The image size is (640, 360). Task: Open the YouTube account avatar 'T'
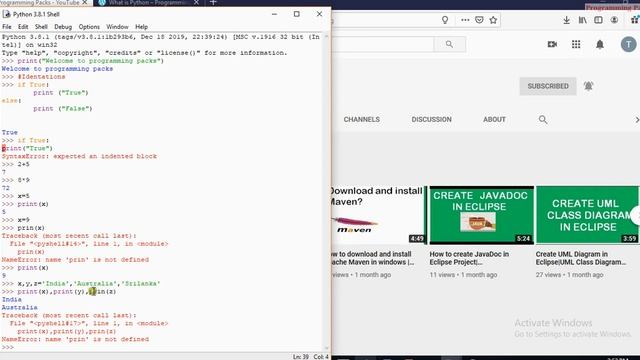[629, 44]
